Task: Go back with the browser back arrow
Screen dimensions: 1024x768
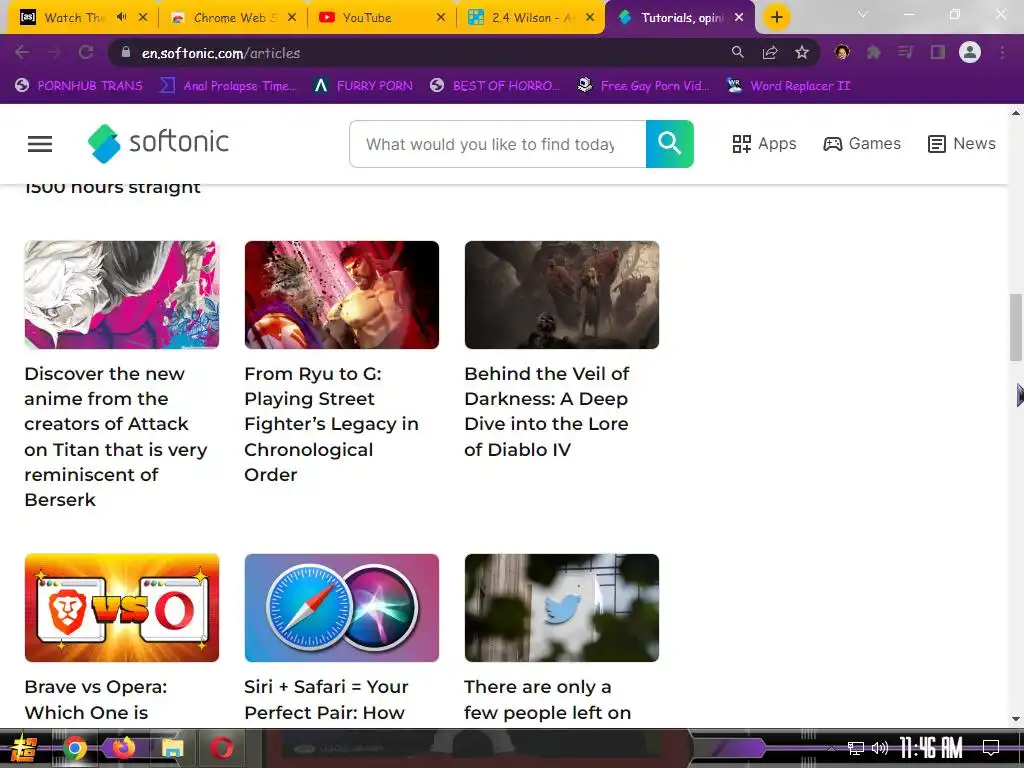Action: point(22,52)
